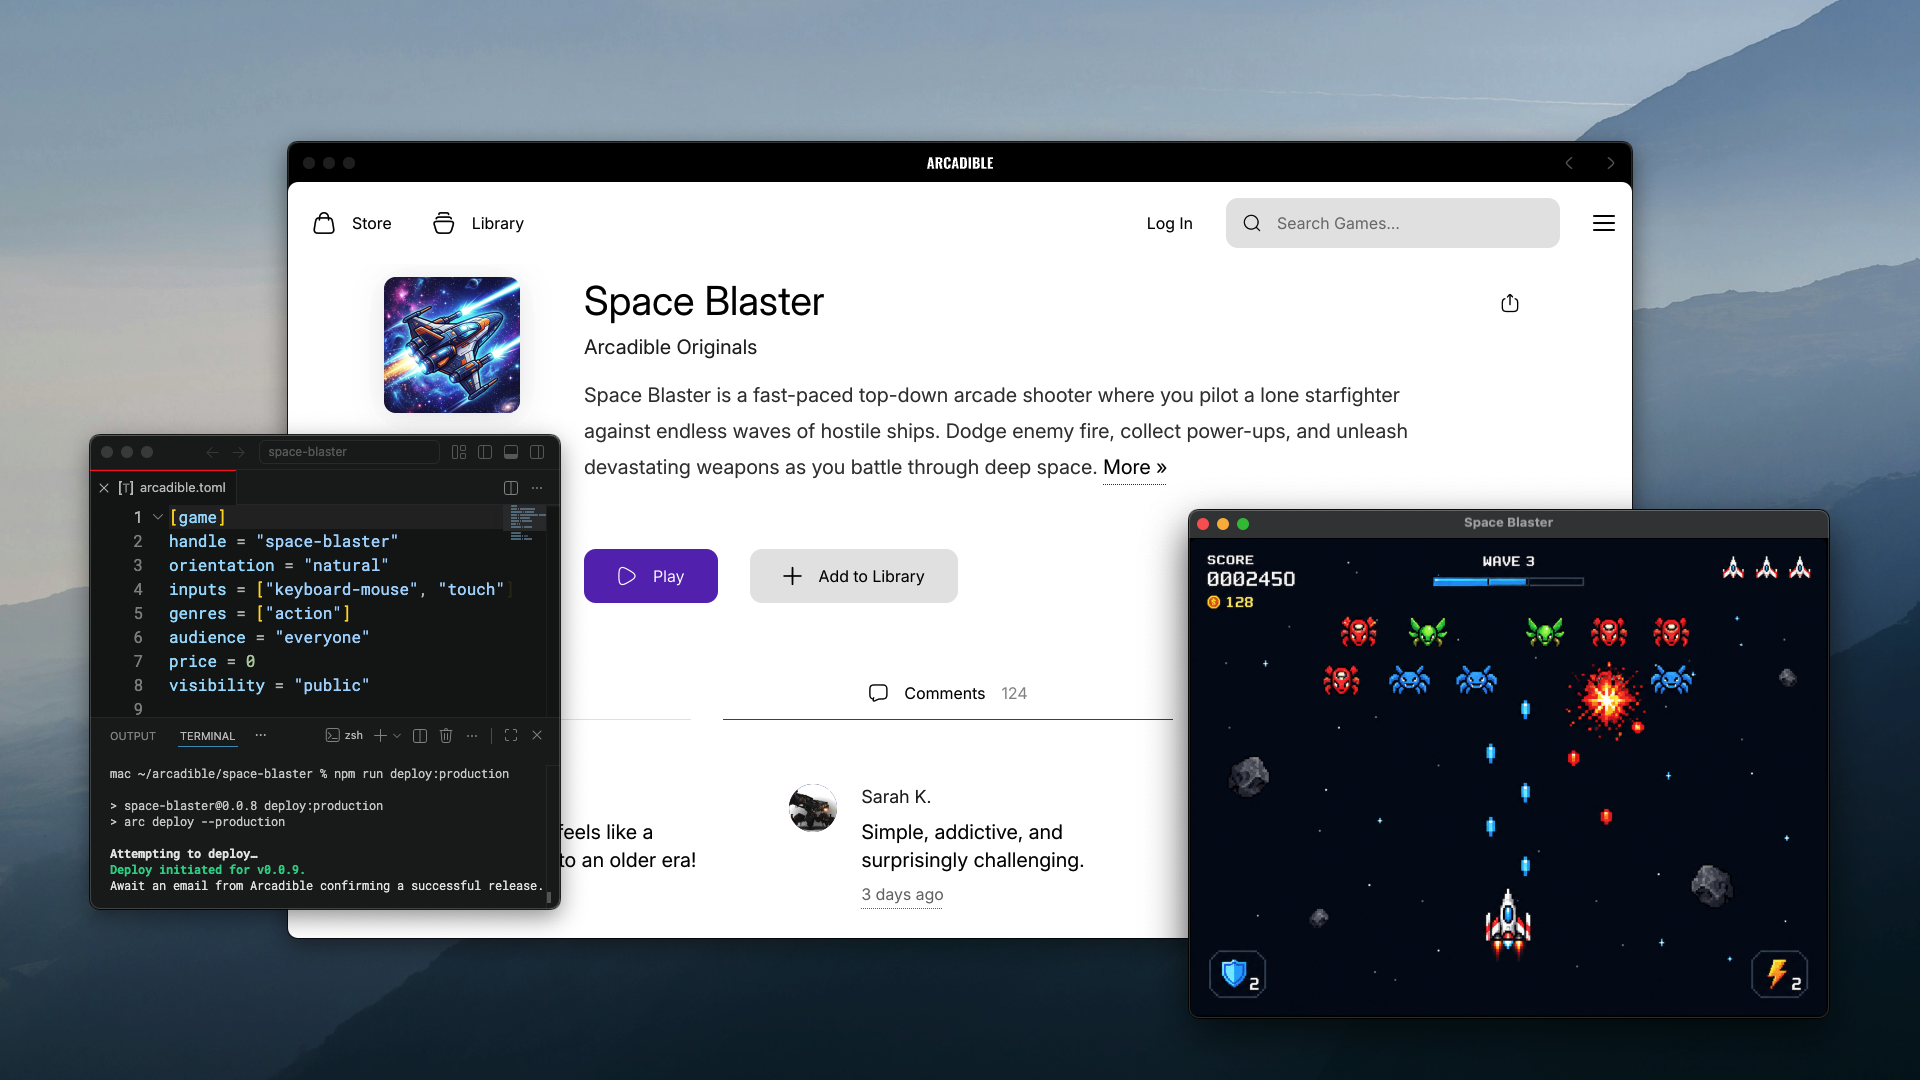Toggle the secondary sidebar layout icon

pos(537,452)
